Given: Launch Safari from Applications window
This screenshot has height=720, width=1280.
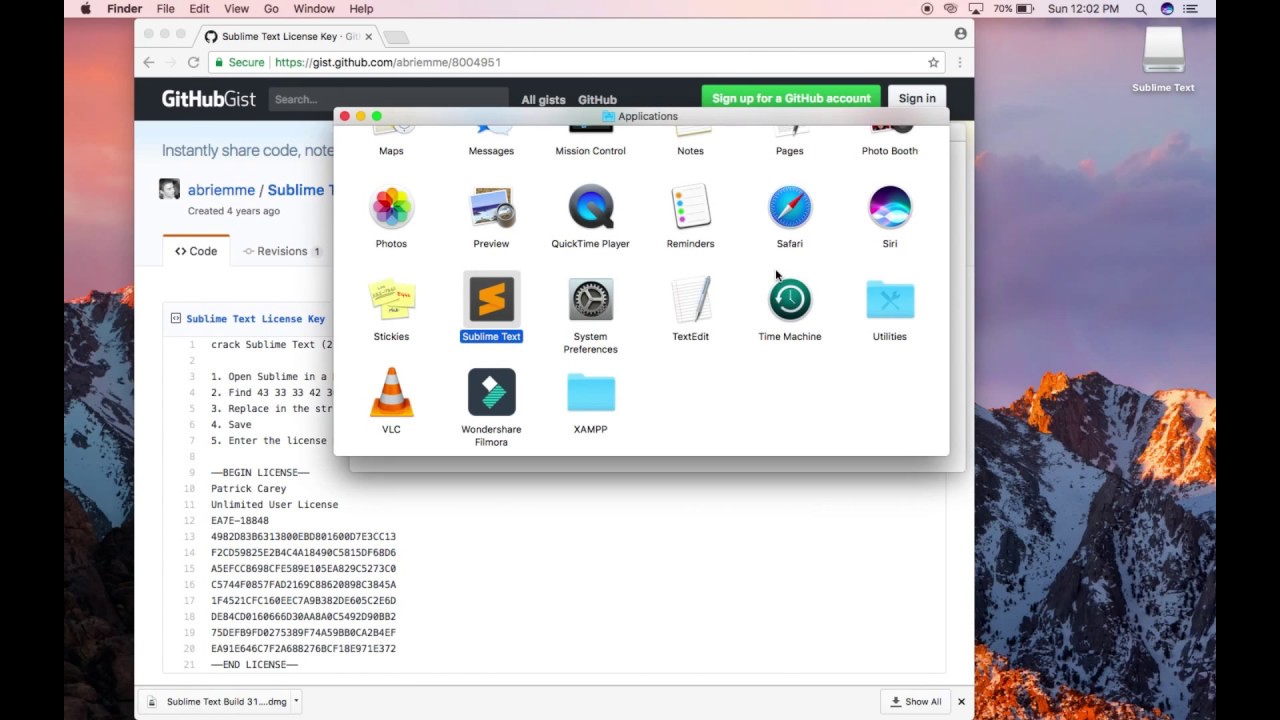Looking at the screenshot, I should (x=790, y=208).
